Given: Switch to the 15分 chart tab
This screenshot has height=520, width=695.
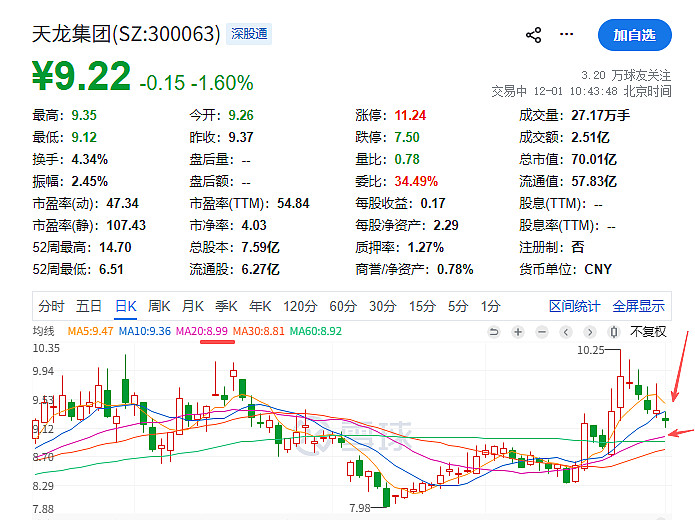Looking at the screenshot, I should 422,306.
